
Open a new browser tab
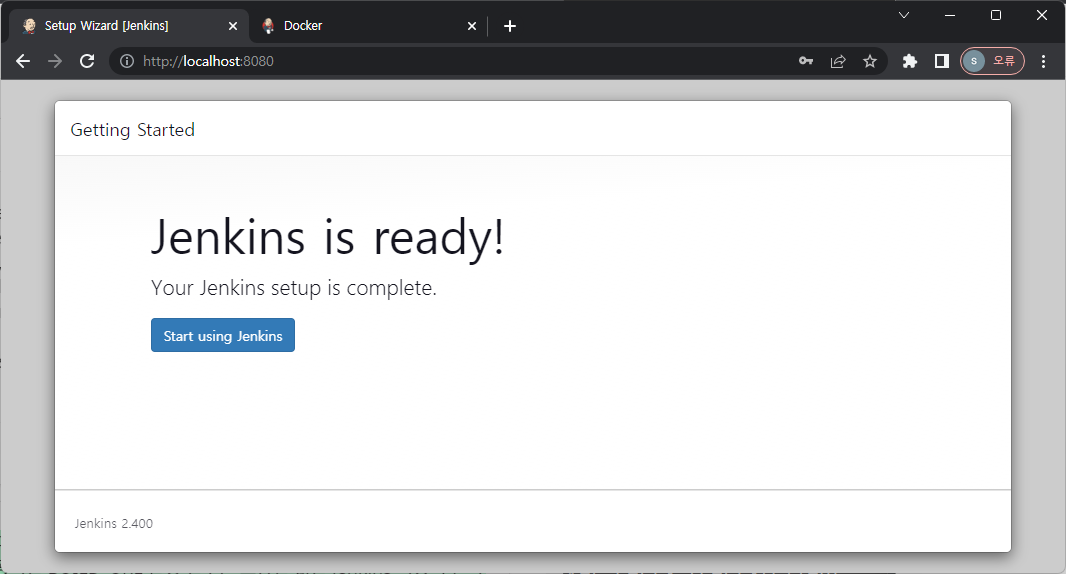(510, 26)
